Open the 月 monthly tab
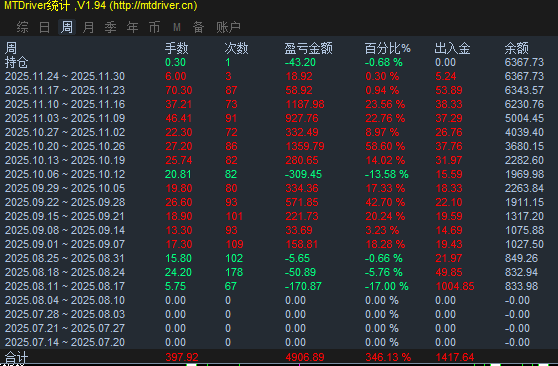Screen dimensions: 558x366 pyautogui.click(x=88, y=27)
